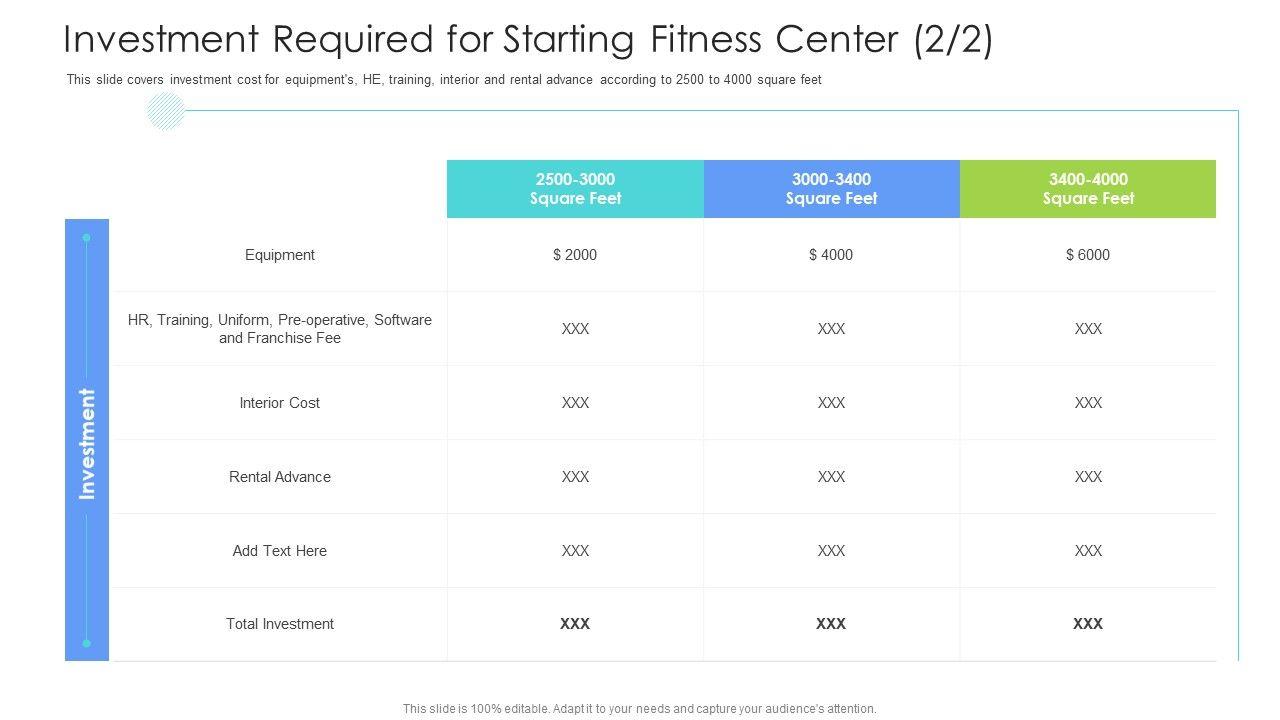
Task: Select the $ 2000 equipment cell
Action: (575, 255)
